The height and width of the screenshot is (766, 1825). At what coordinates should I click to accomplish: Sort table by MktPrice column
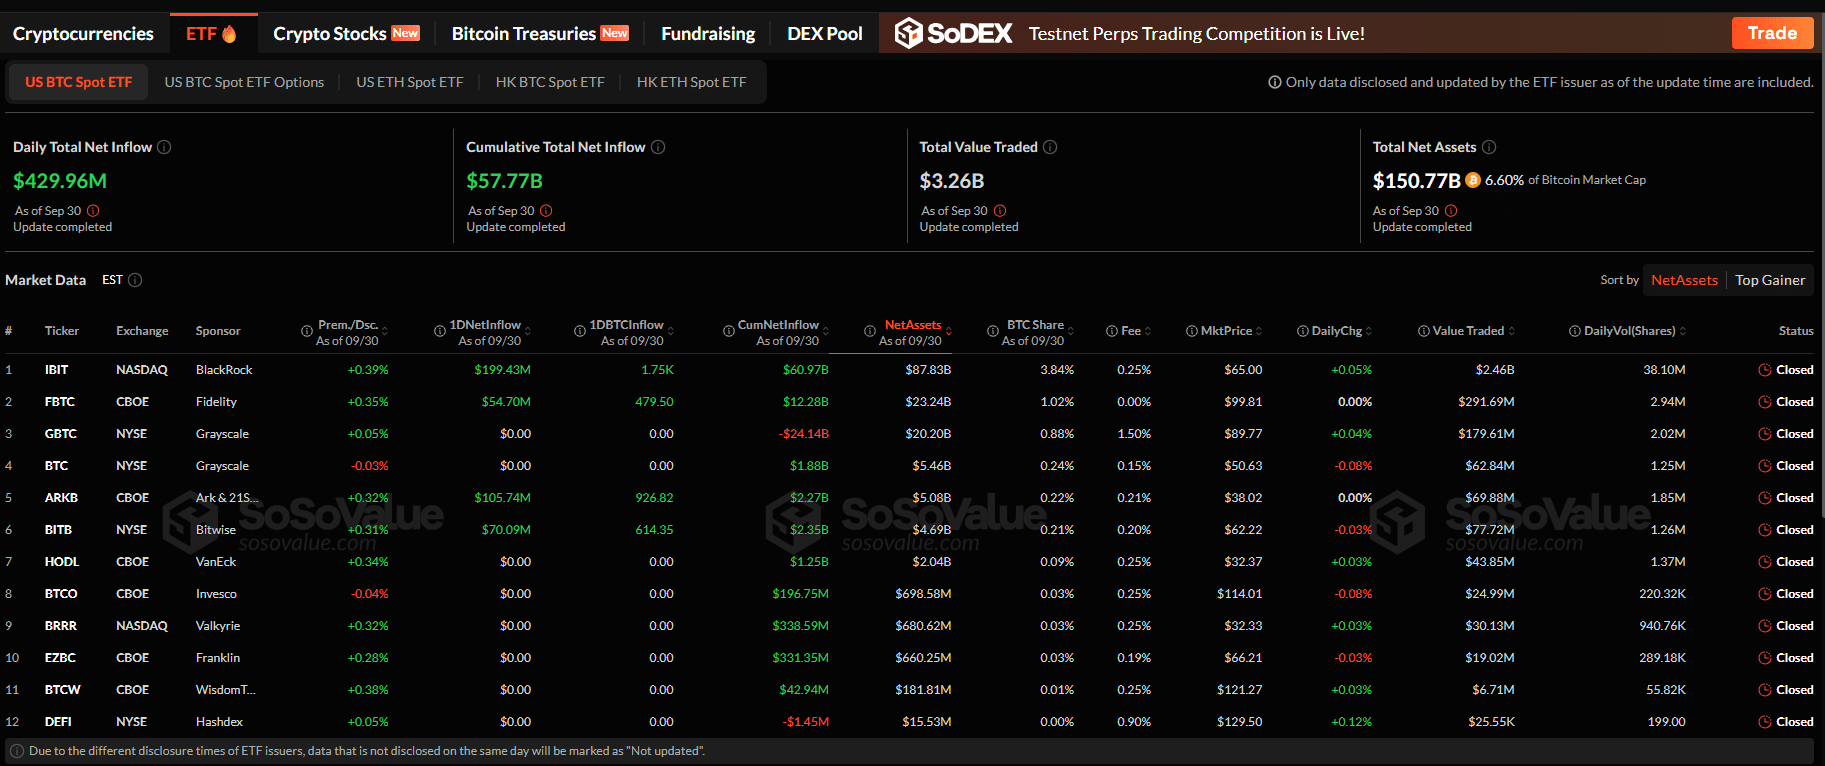click(1226, 331)
